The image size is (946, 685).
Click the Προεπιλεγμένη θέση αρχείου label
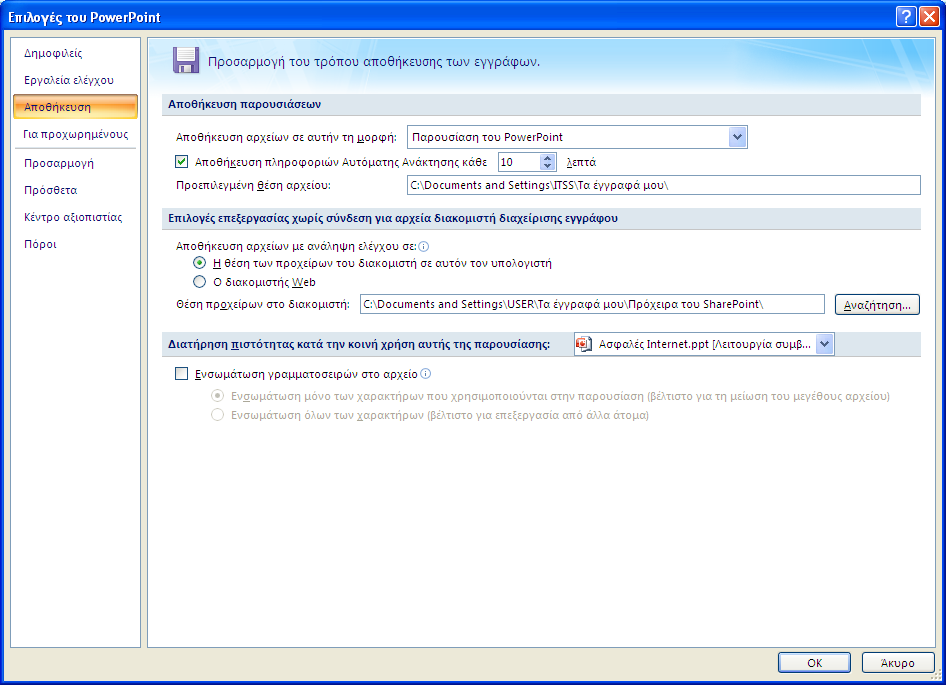(253, 185)
